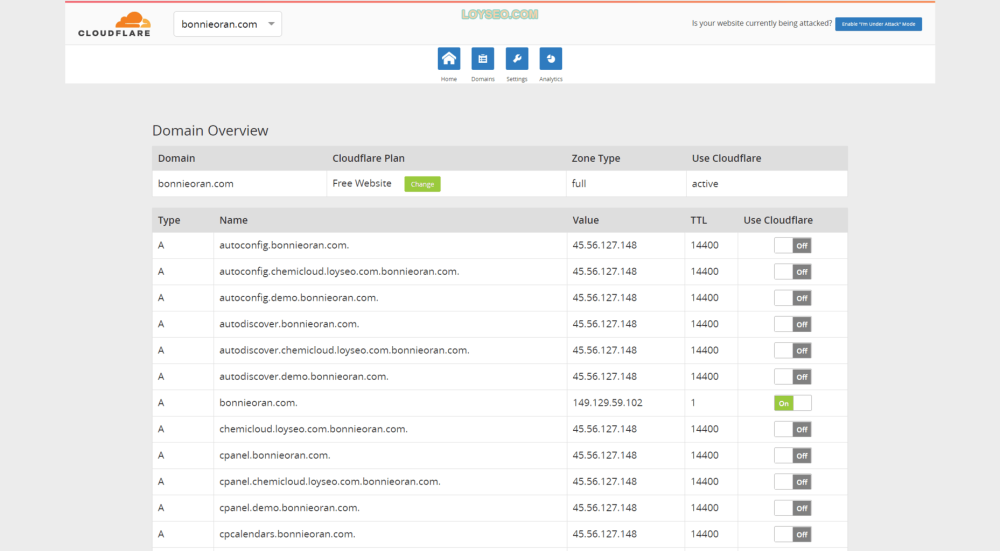This screenshot has width=1000, height=551.
Task: Click the Type column header
Action: tap(169, 220)
